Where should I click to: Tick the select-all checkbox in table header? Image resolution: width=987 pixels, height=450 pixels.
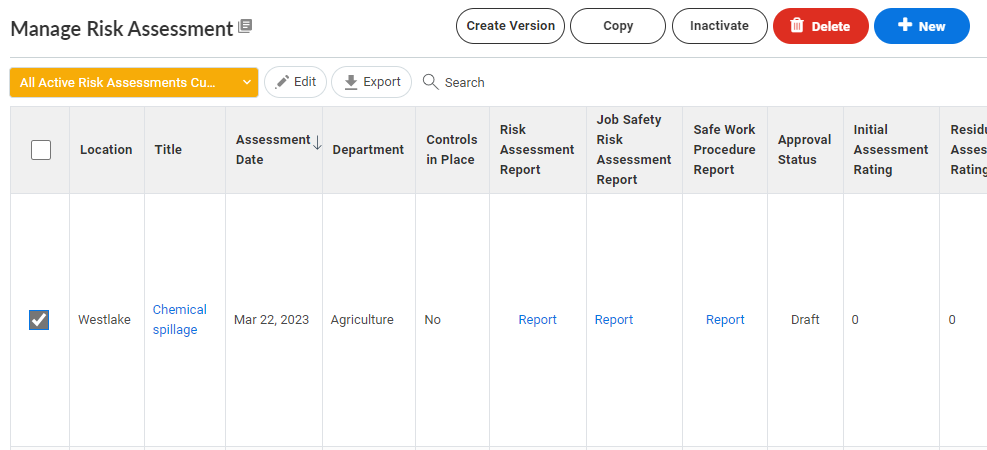pyautogui.click(x=41, y=150)
